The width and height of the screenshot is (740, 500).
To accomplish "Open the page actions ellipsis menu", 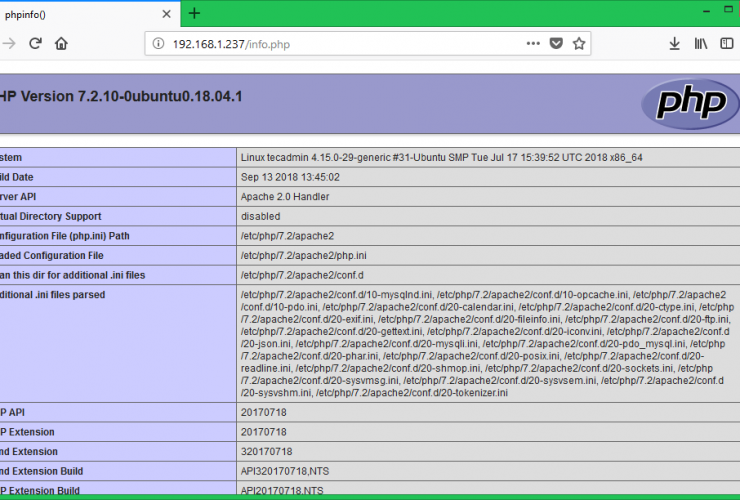I will (533, 44).
